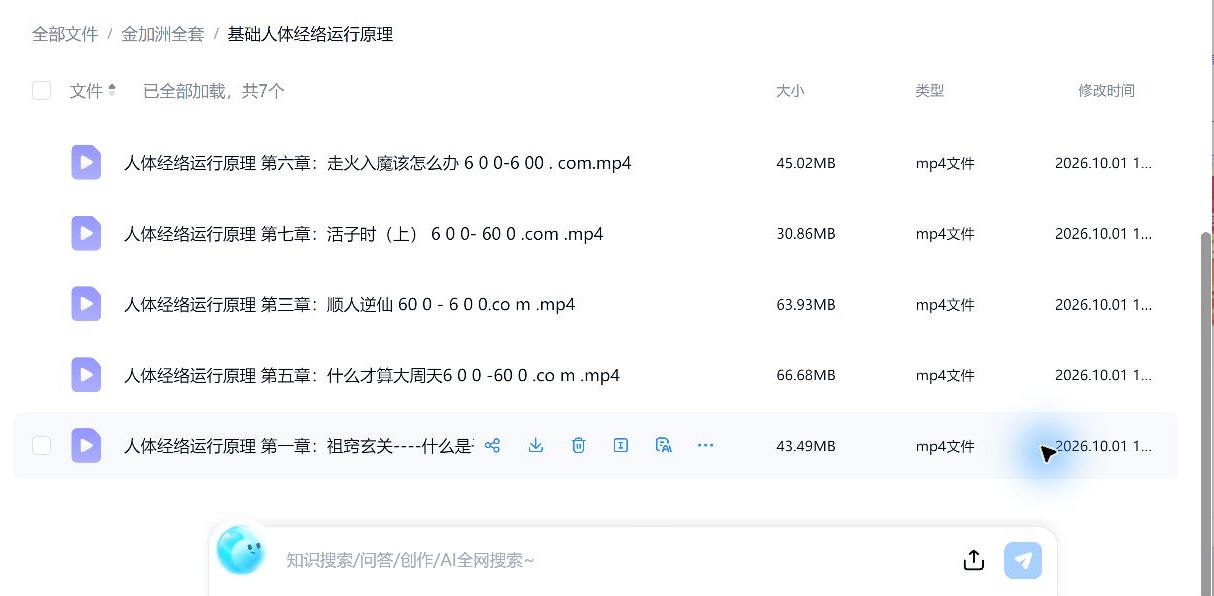Sort files by name using 文件 arrow
This screenshot has height=596, width=1214.
click(112, 90)
